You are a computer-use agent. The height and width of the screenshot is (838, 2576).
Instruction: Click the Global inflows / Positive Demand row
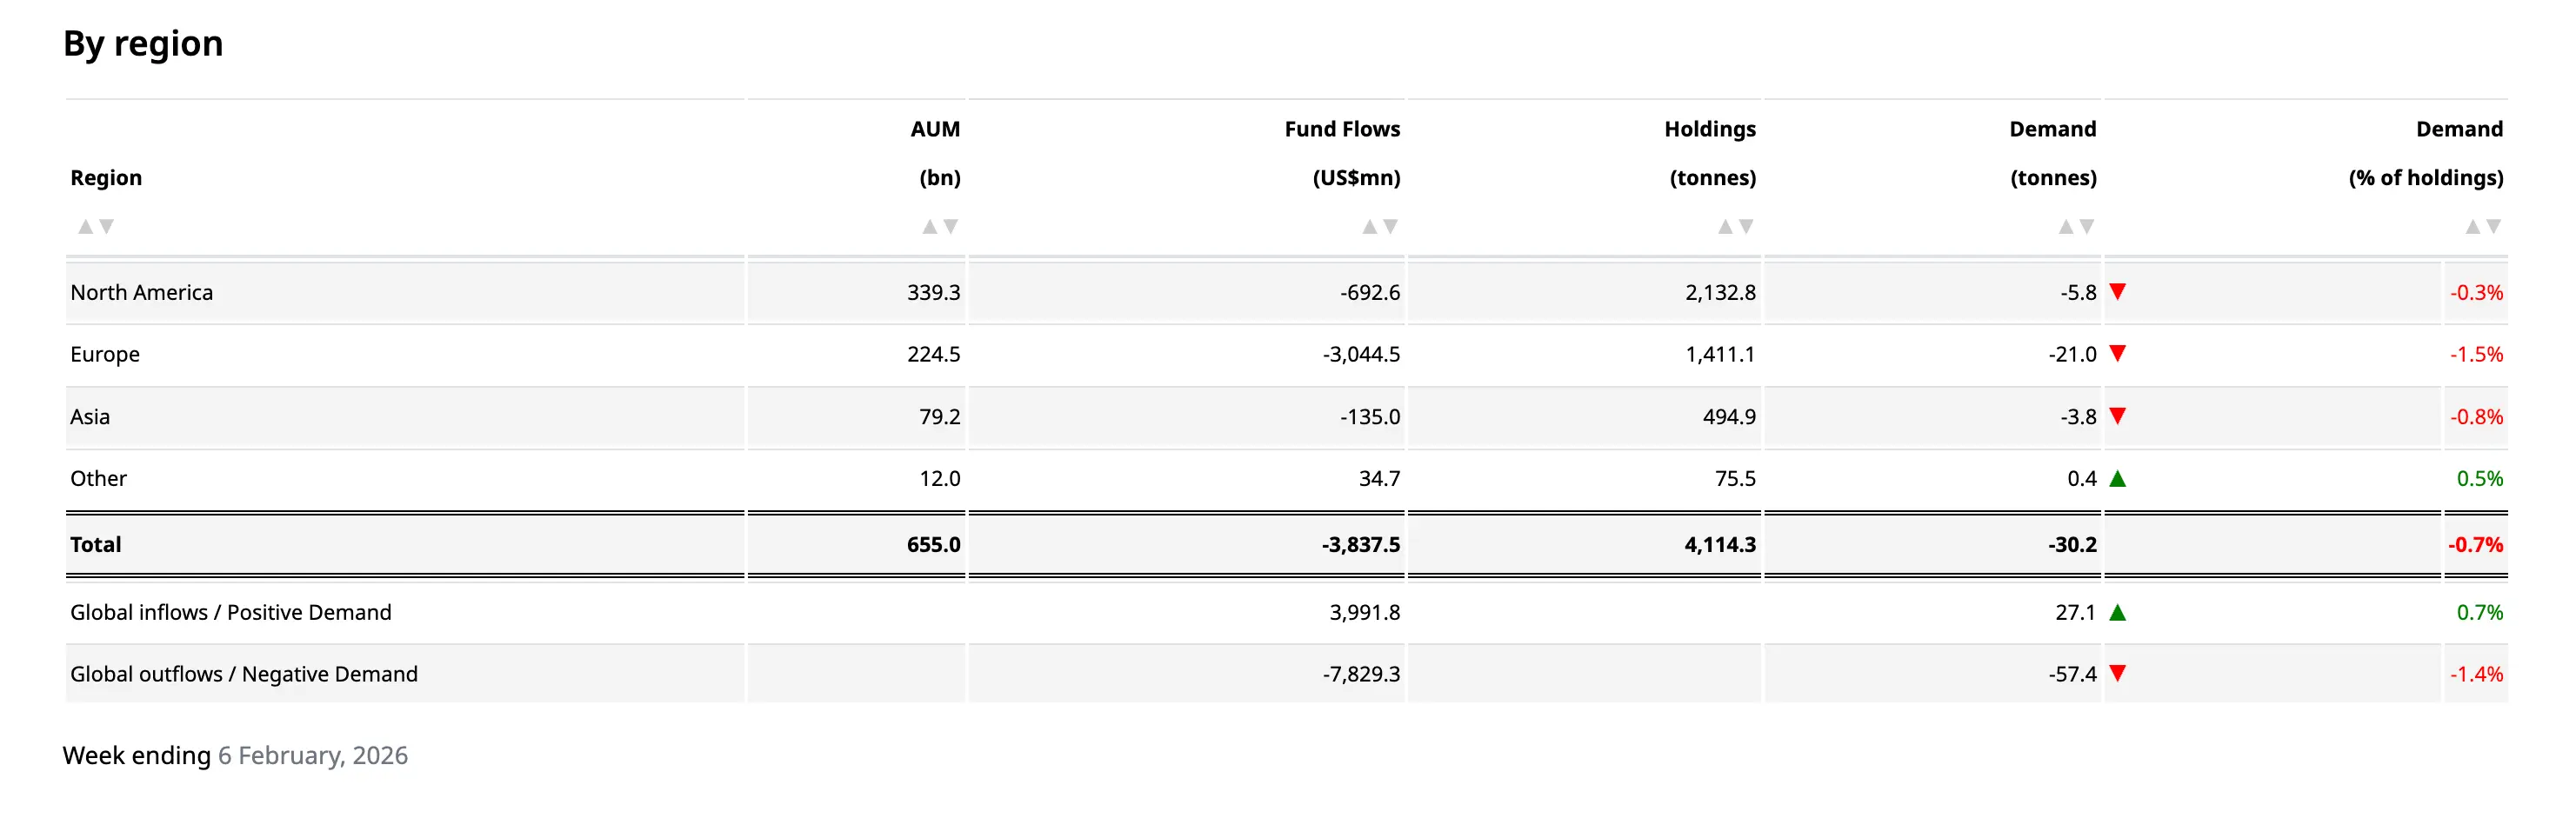[231, 613]
